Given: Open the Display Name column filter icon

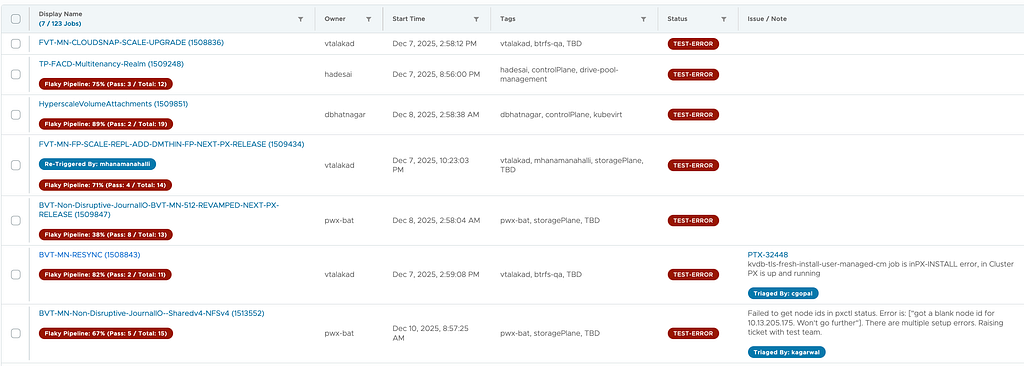Looking at the screenshot, I should coord(300,20).
